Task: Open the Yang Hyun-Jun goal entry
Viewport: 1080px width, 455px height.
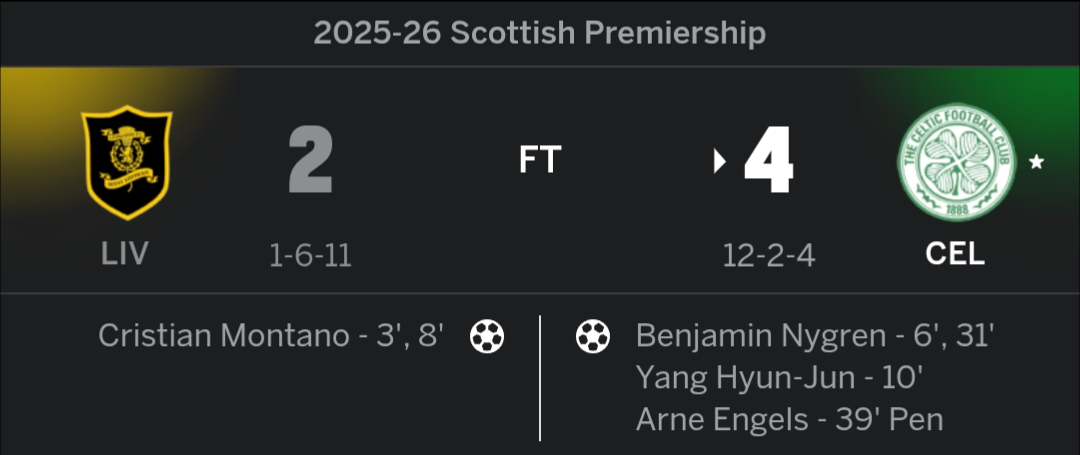Action: pyautogui.click(x=778, y=378)
